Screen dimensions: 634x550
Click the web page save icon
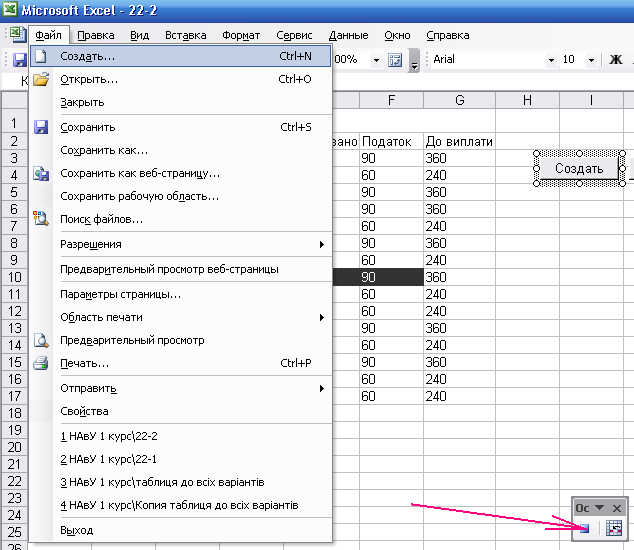click(x=41, y=173)
